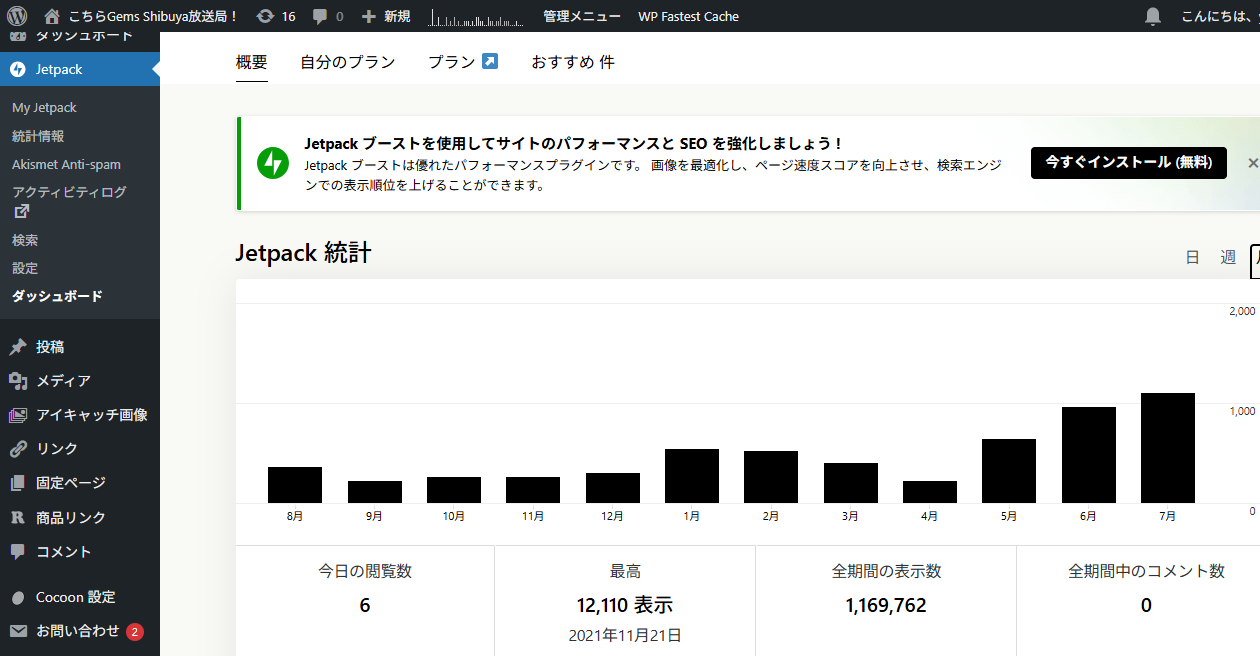This screenshot has width=1260, height=656.
Task: Click the 2021年11月21日 date
Action: (x=625, y=635)
